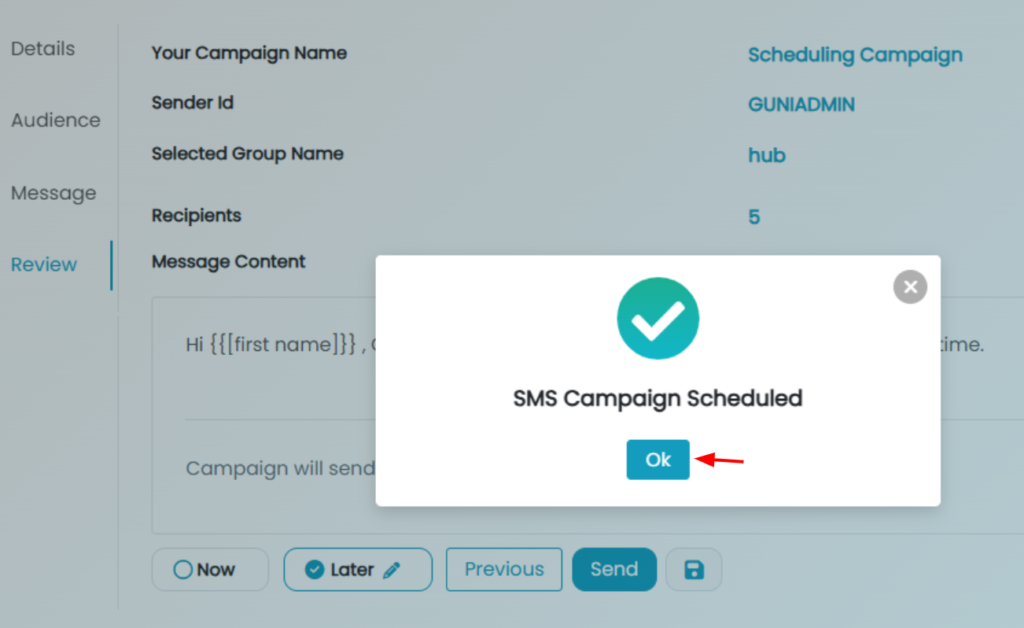Go back with the Previous button

pos(504,570)
